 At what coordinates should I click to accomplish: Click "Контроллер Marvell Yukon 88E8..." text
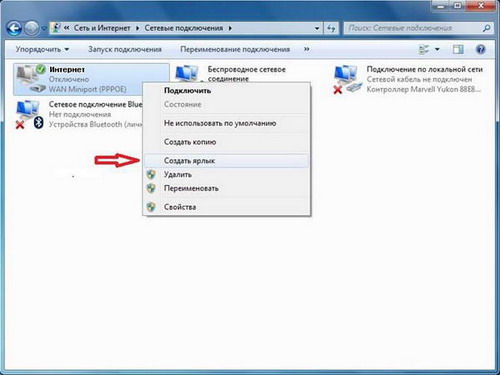click(424, 89)
